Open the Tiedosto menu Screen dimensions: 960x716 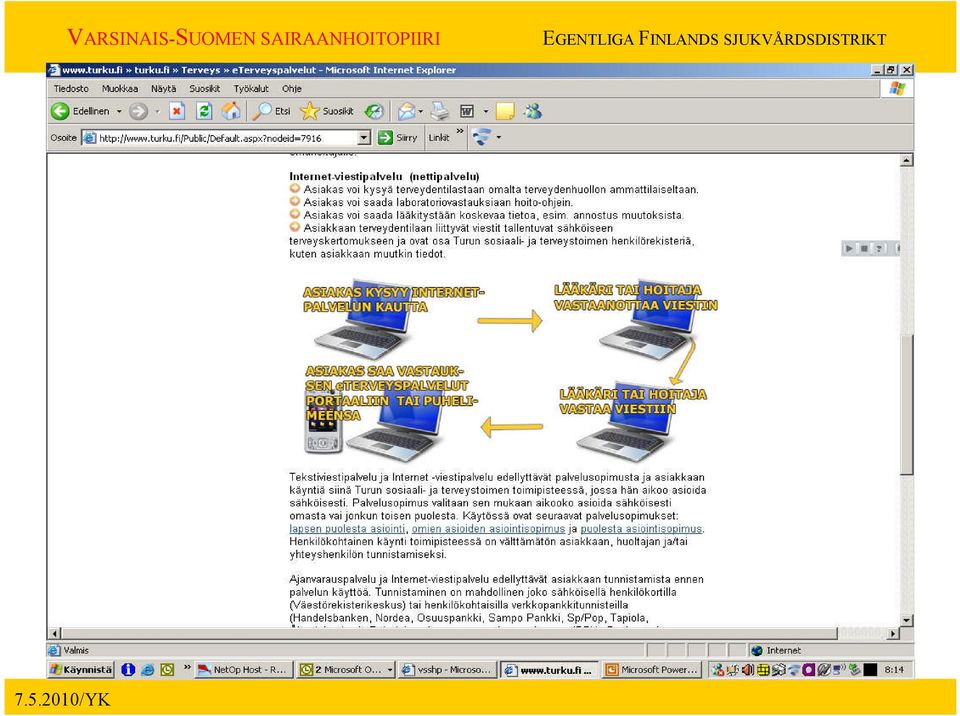tap(71, 89)
